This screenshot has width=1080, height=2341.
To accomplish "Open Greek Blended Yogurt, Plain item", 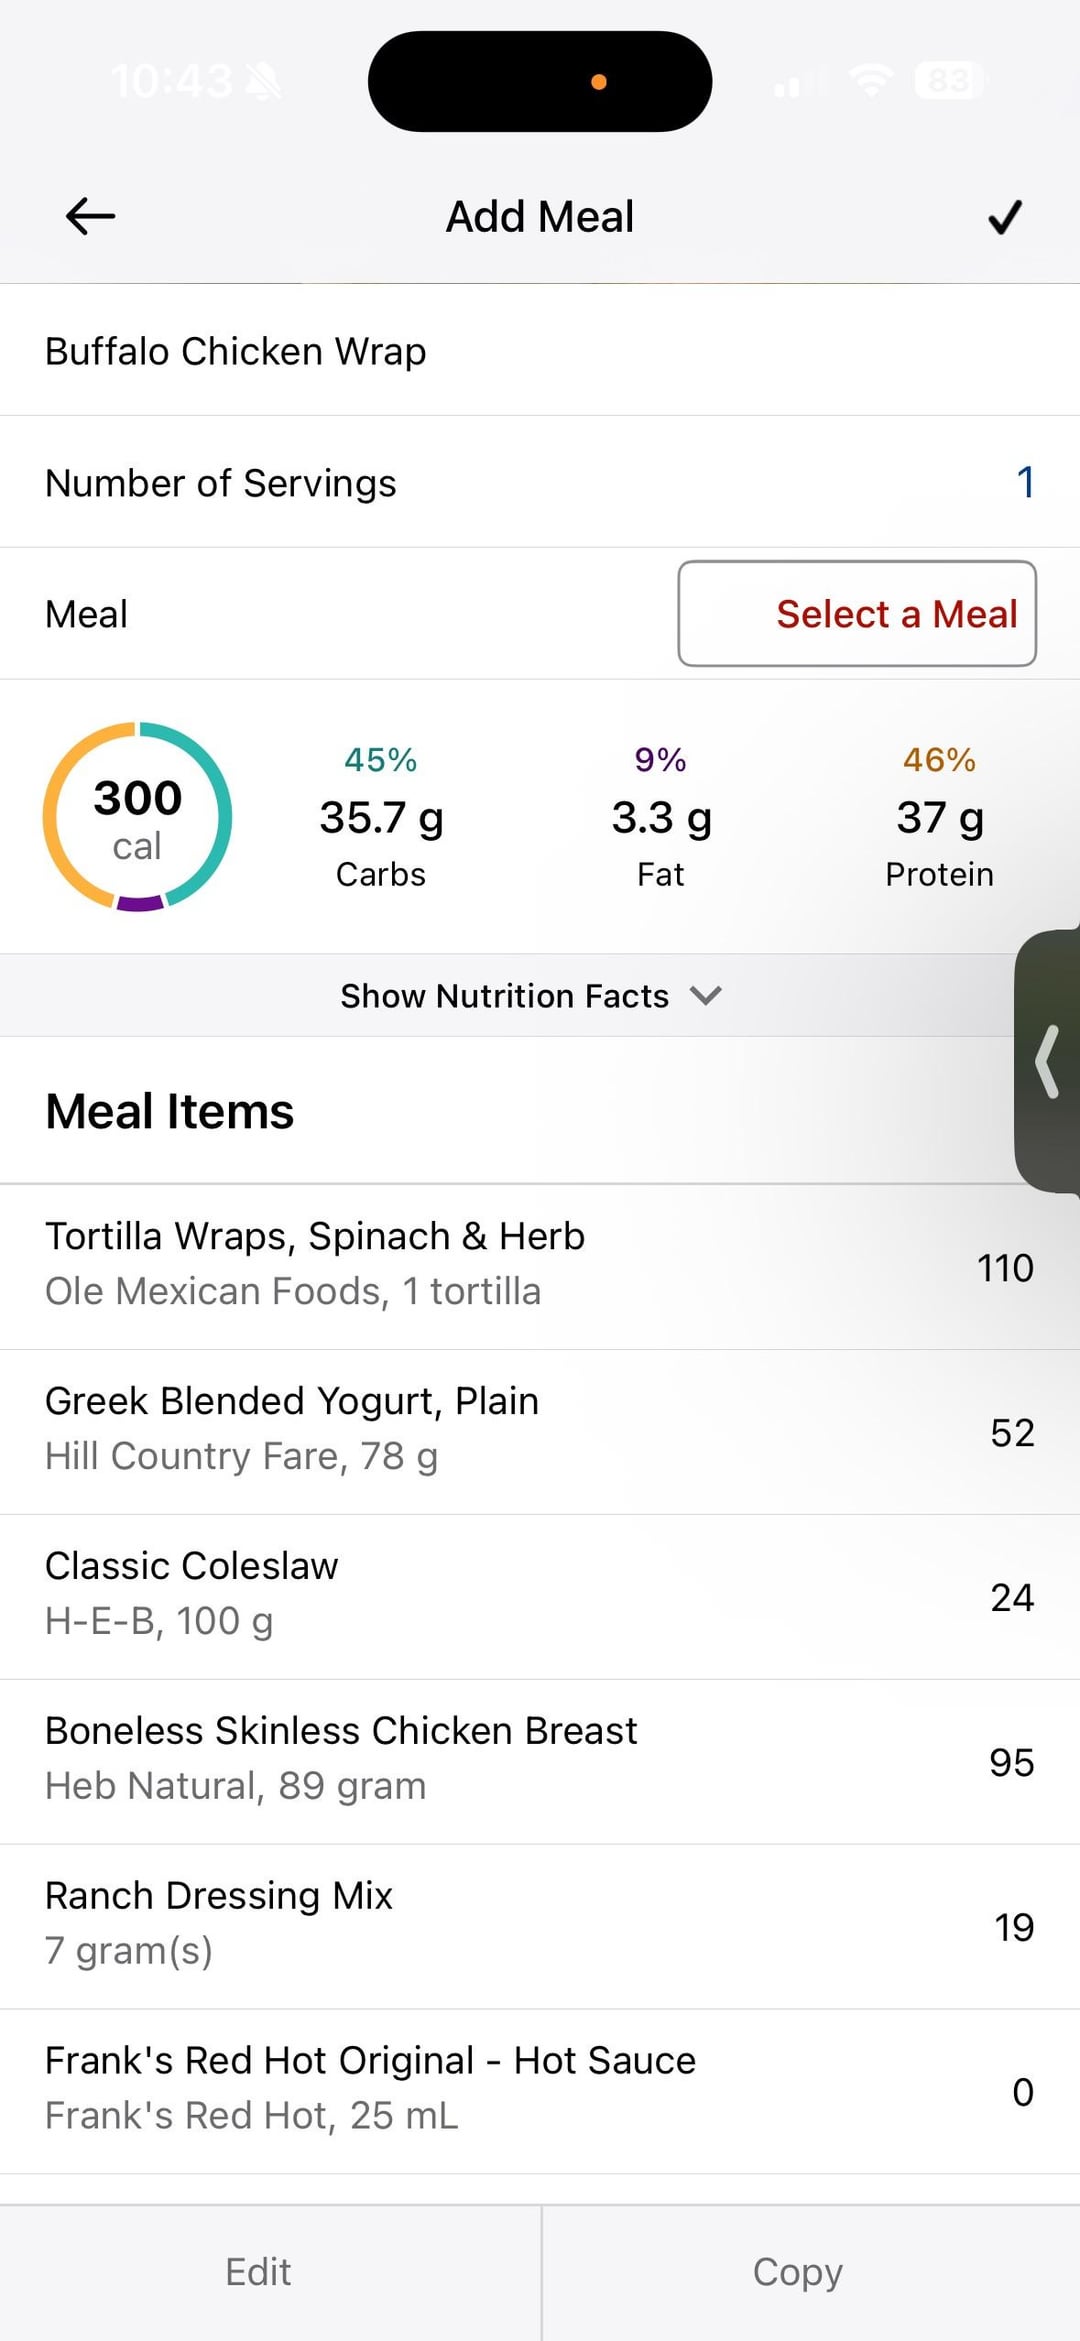I will tap(540, 1431).
